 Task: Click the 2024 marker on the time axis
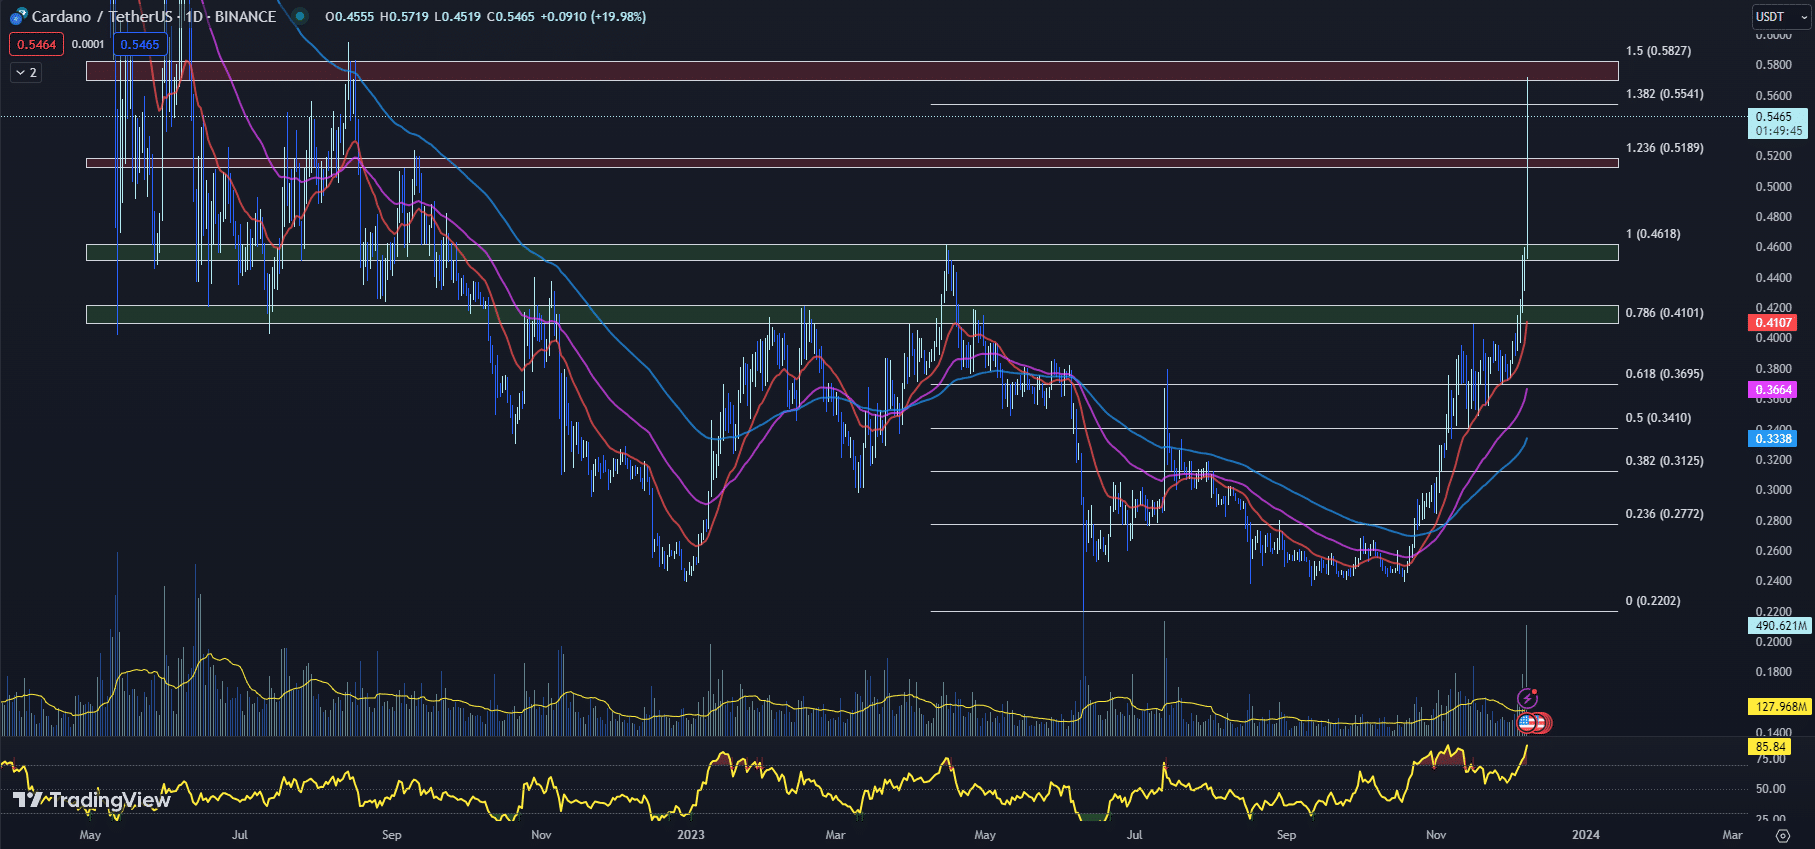[x=1585, y=834]
